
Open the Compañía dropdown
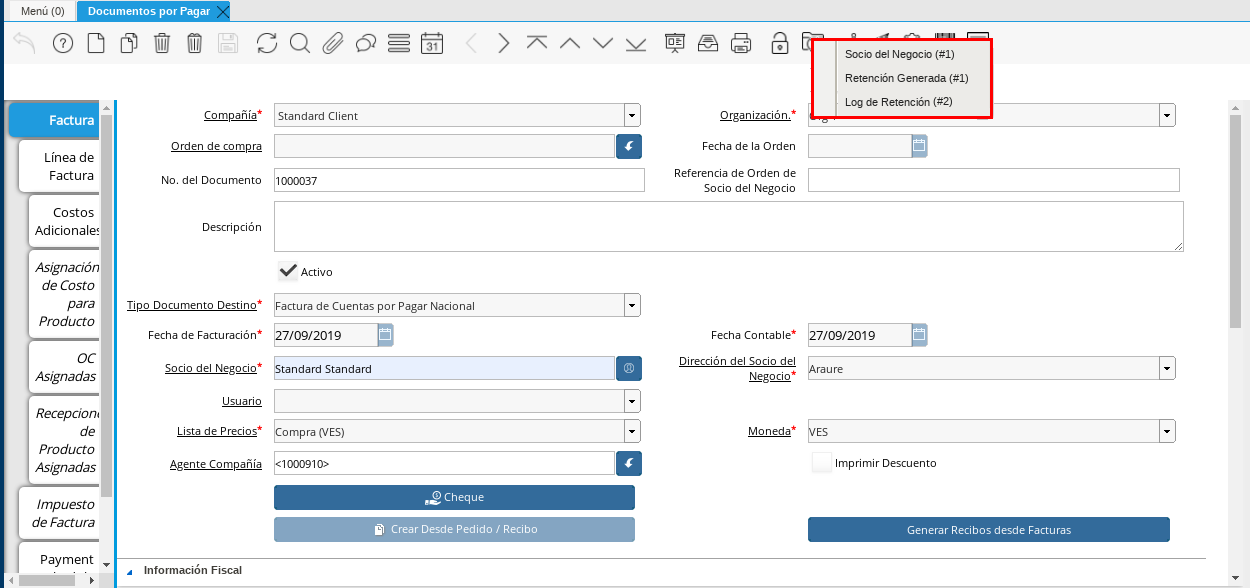pos(631,115)
